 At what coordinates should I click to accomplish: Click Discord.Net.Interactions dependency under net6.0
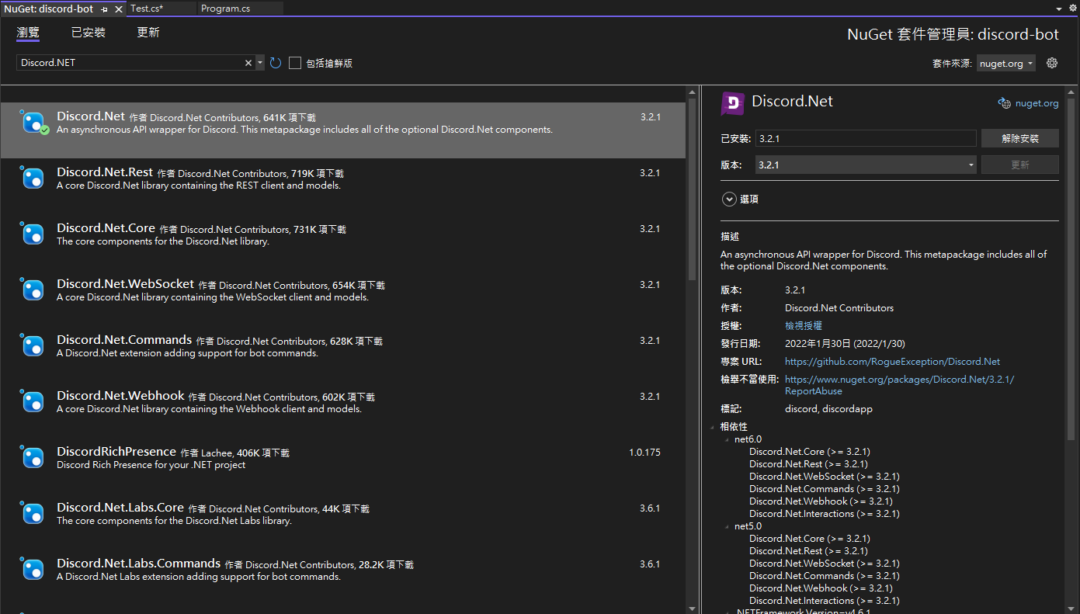coord(824,514)
